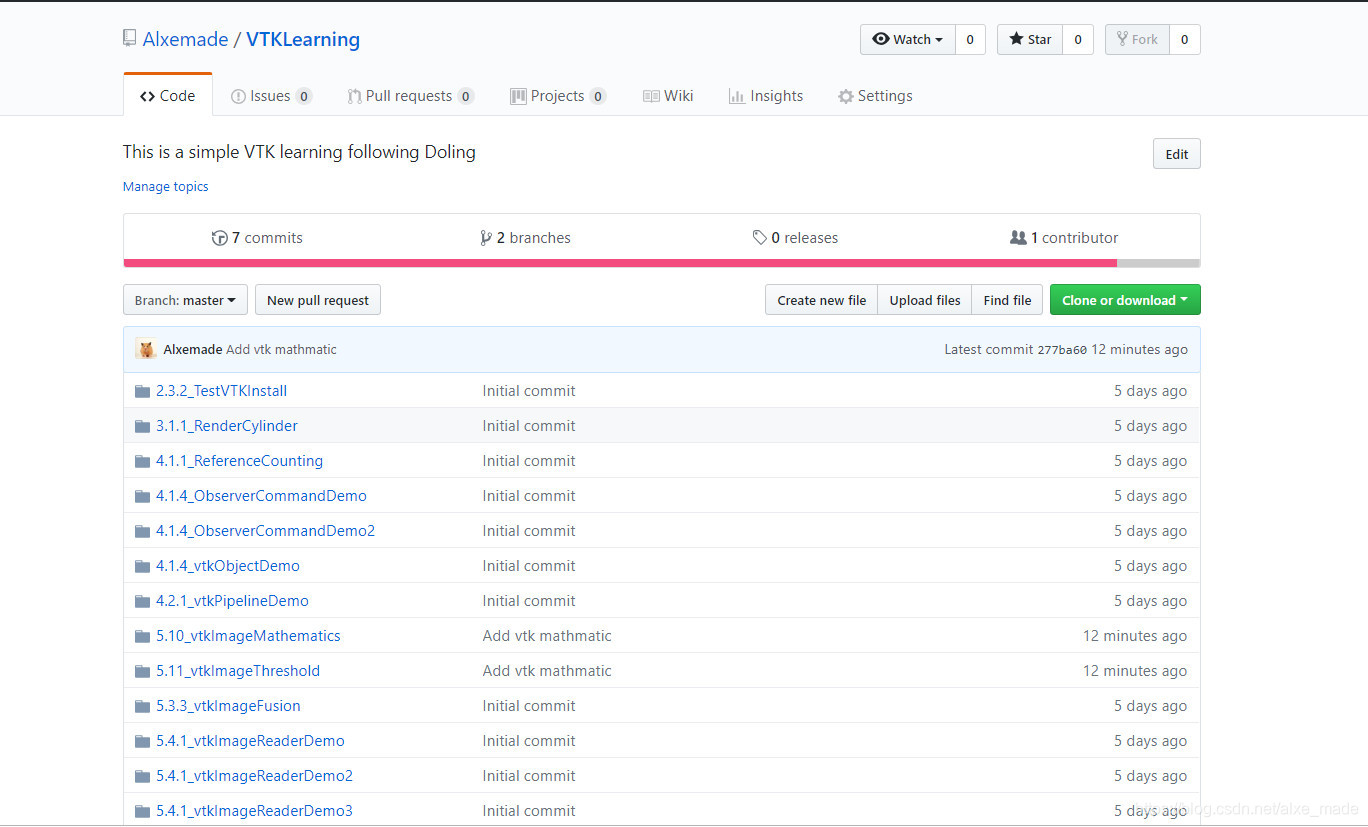This screenshot has height=827, width=1368.
Task: Click folder icon for 5.10_vtkImageMathematics
Action: tap(142, 636)
